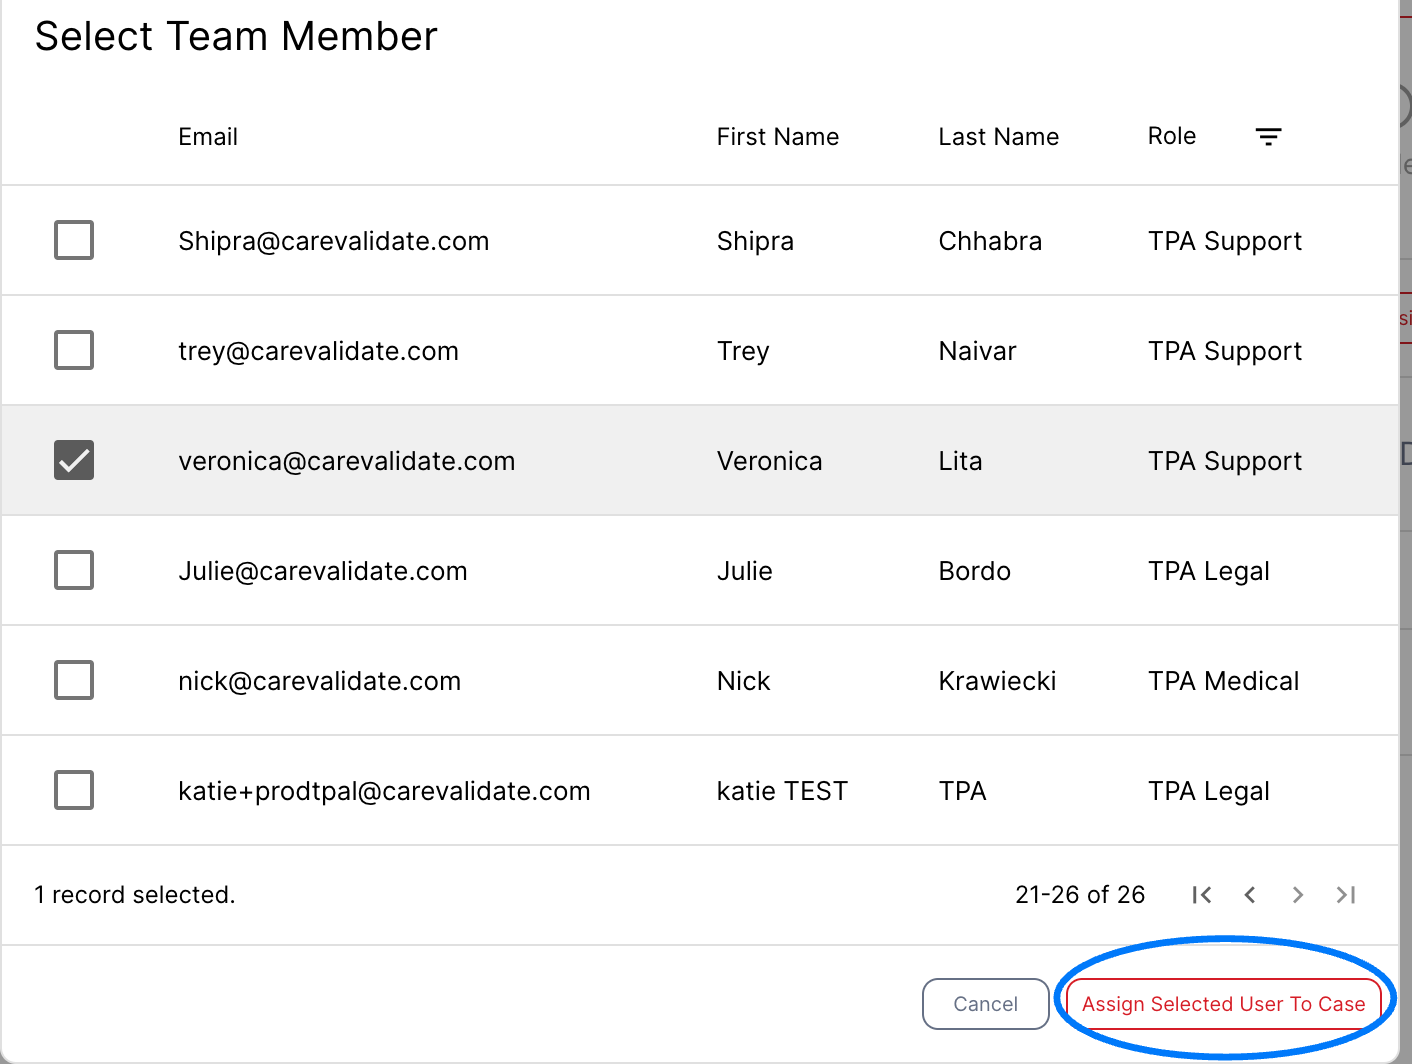Click the first name Nick
Image resolution: width=1412 pixels, height=1064 pixels.
pos(744,681)
